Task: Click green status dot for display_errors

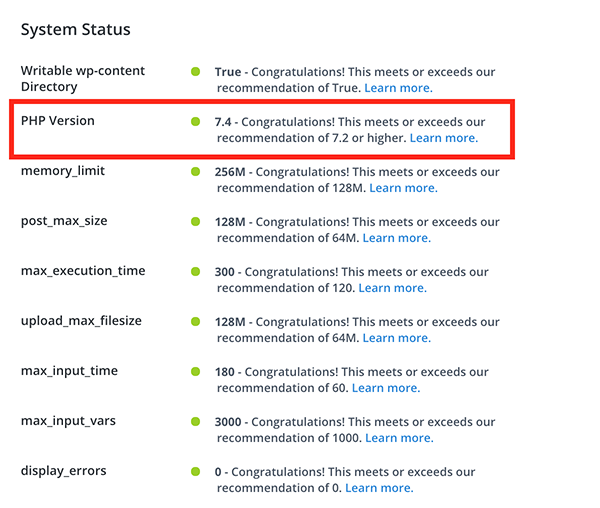Action: point(196,472)
